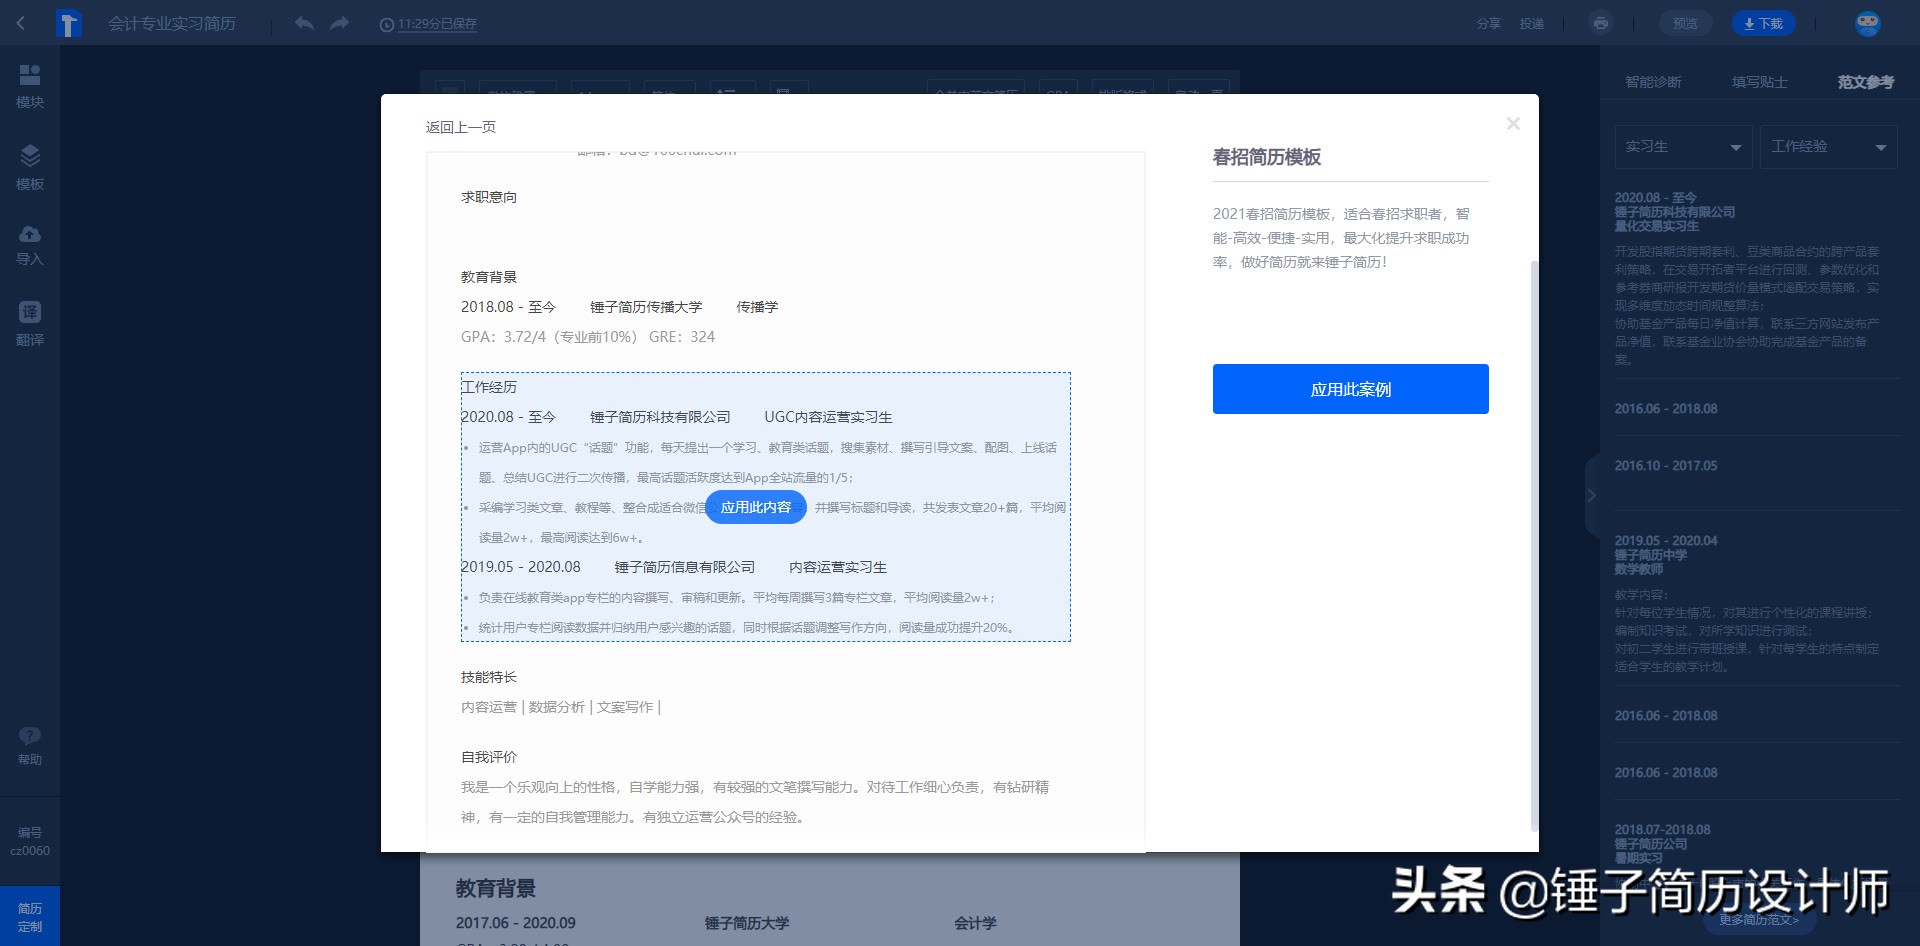This screenshot has width=1920, height=946.
Task: Open the 预览 preview button
Action: tap(1685, 23)
